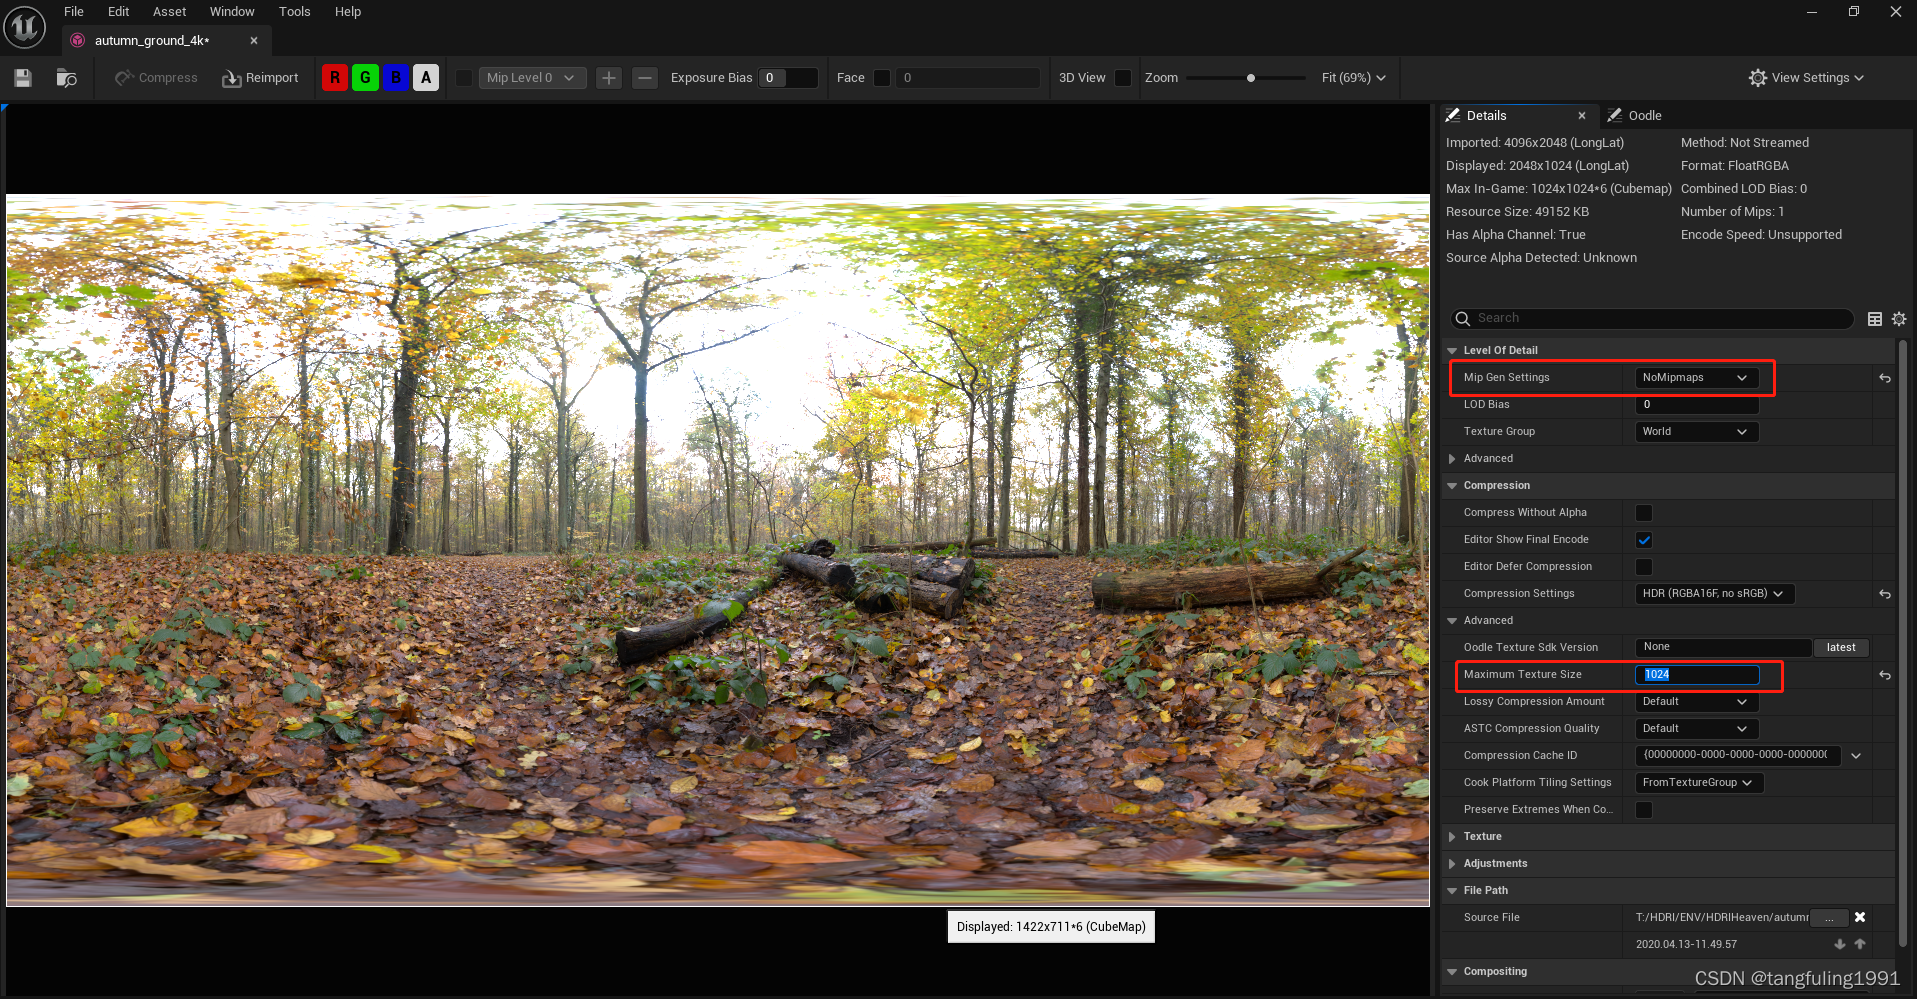Reset Compression Settings to default
The image size is (1917, 999).
1885,594
